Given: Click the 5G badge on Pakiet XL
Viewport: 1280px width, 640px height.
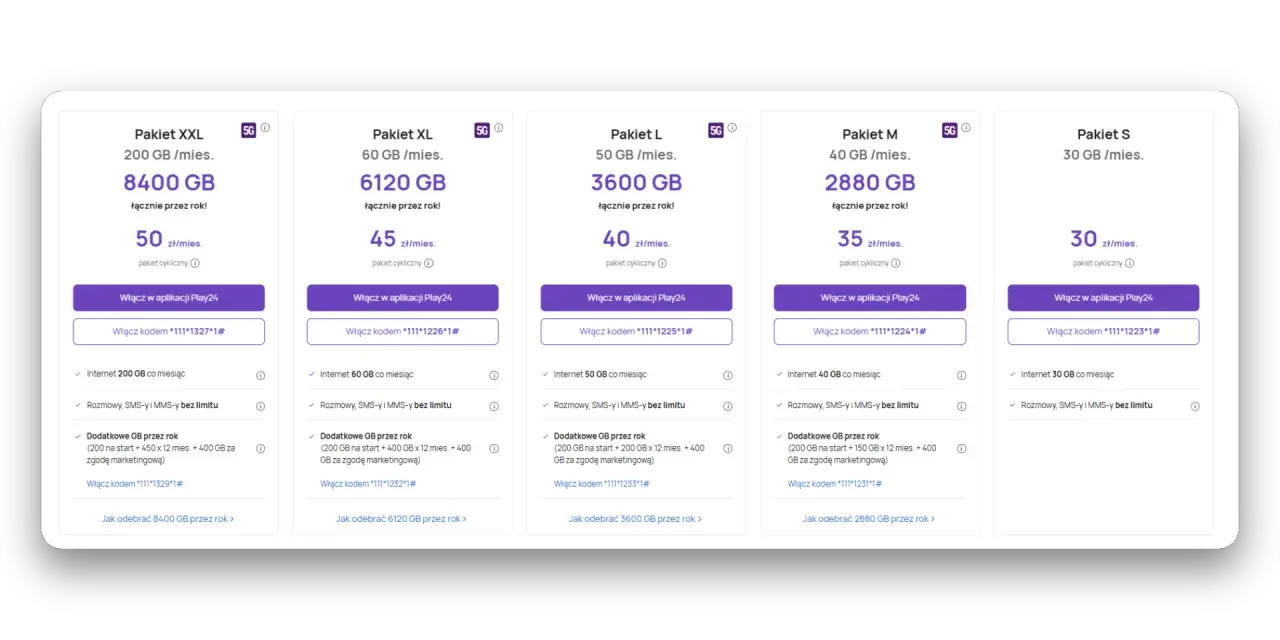Looking at the screenshot, I should pyautogui.click(x=482, y=130).
